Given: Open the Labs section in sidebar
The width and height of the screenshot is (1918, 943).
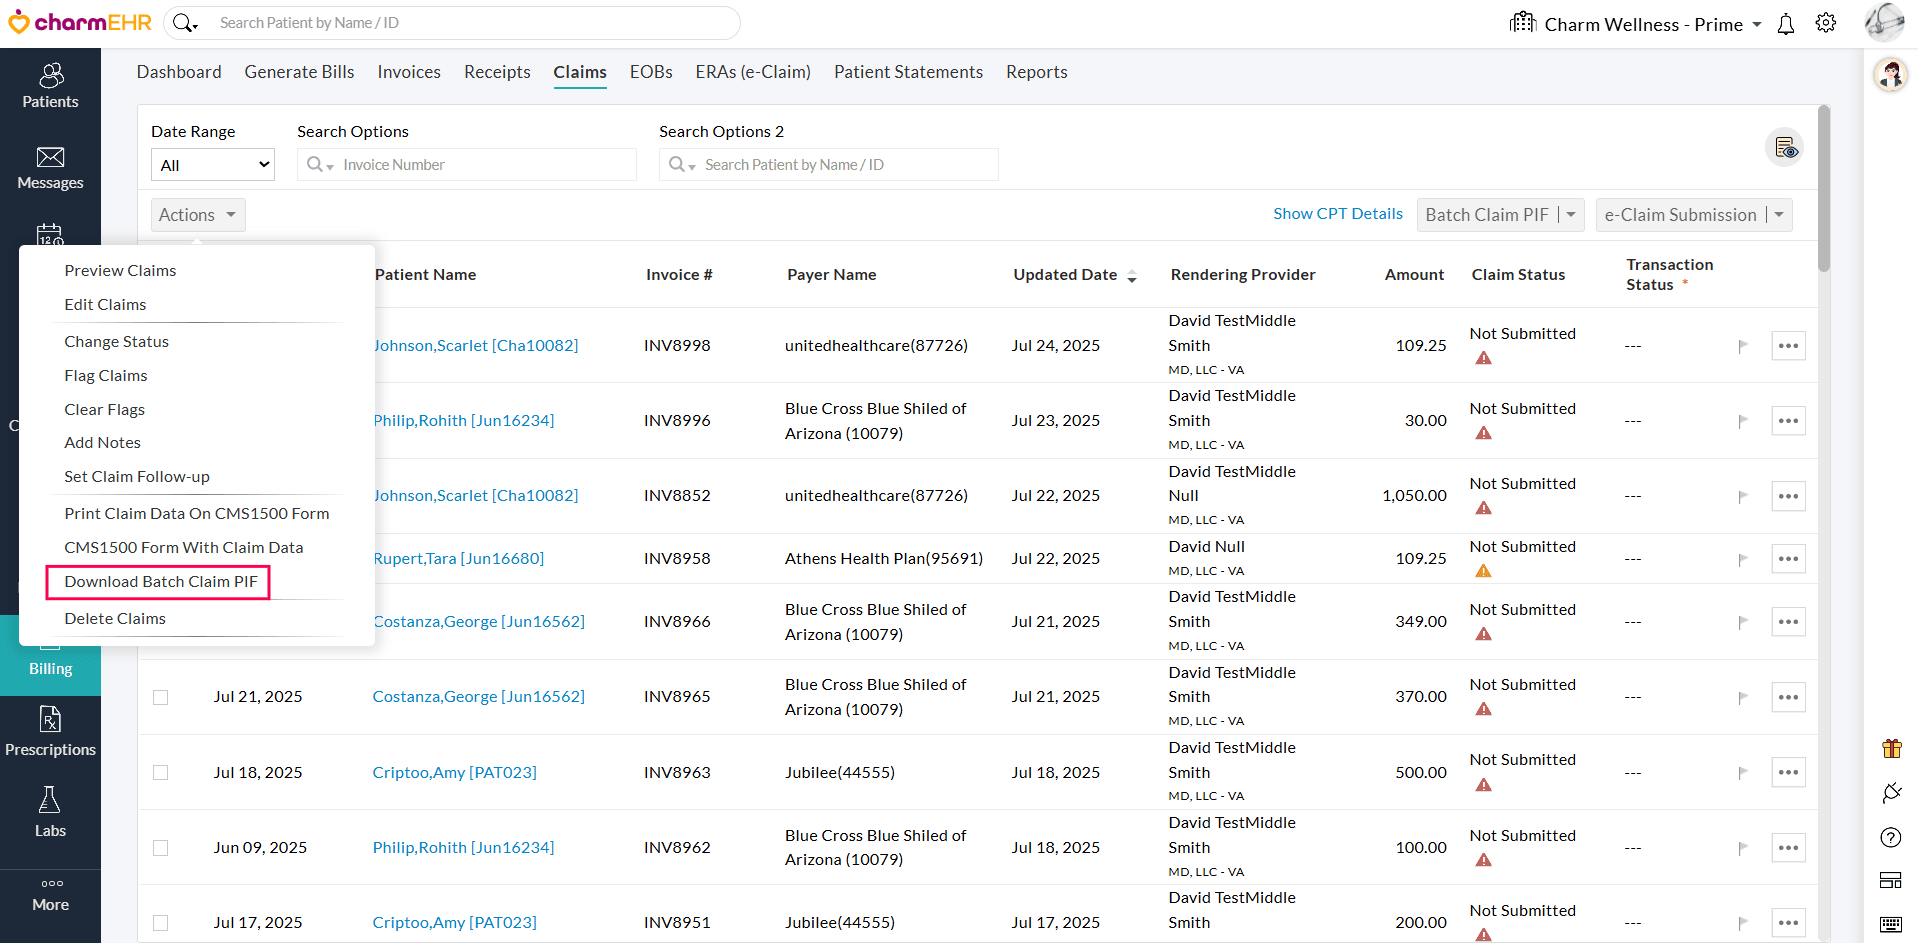Looking at the screenshot, I should (50, 812).
